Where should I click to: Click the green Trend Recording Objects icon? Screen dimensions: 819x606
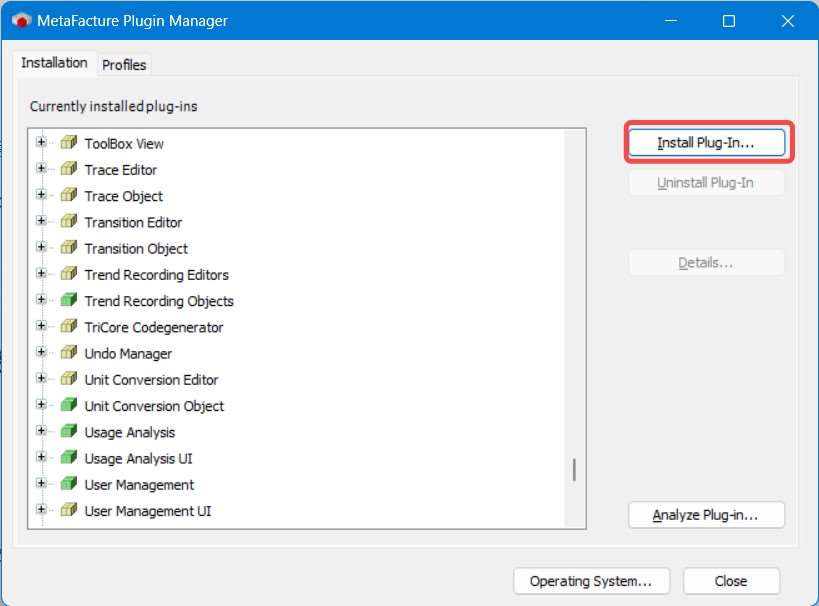click(69, 299)
